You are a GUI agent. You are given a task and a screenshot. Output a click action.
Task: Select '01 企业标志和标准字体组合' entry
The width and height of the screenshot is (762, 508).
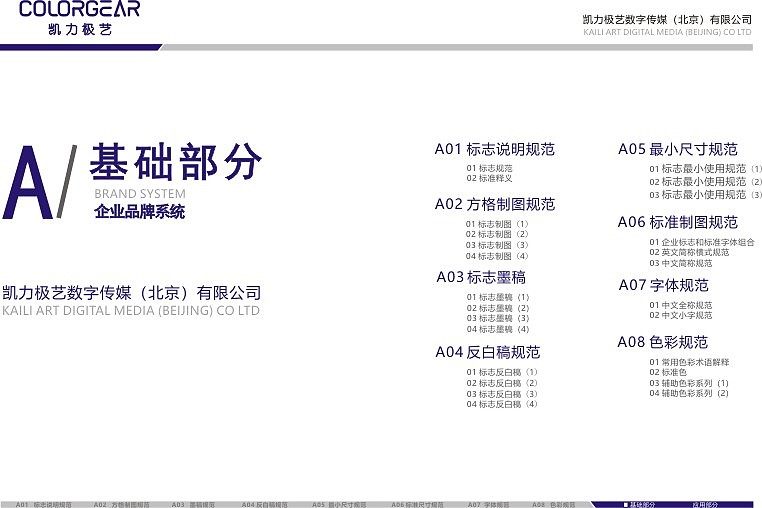[x=702, y=242]
